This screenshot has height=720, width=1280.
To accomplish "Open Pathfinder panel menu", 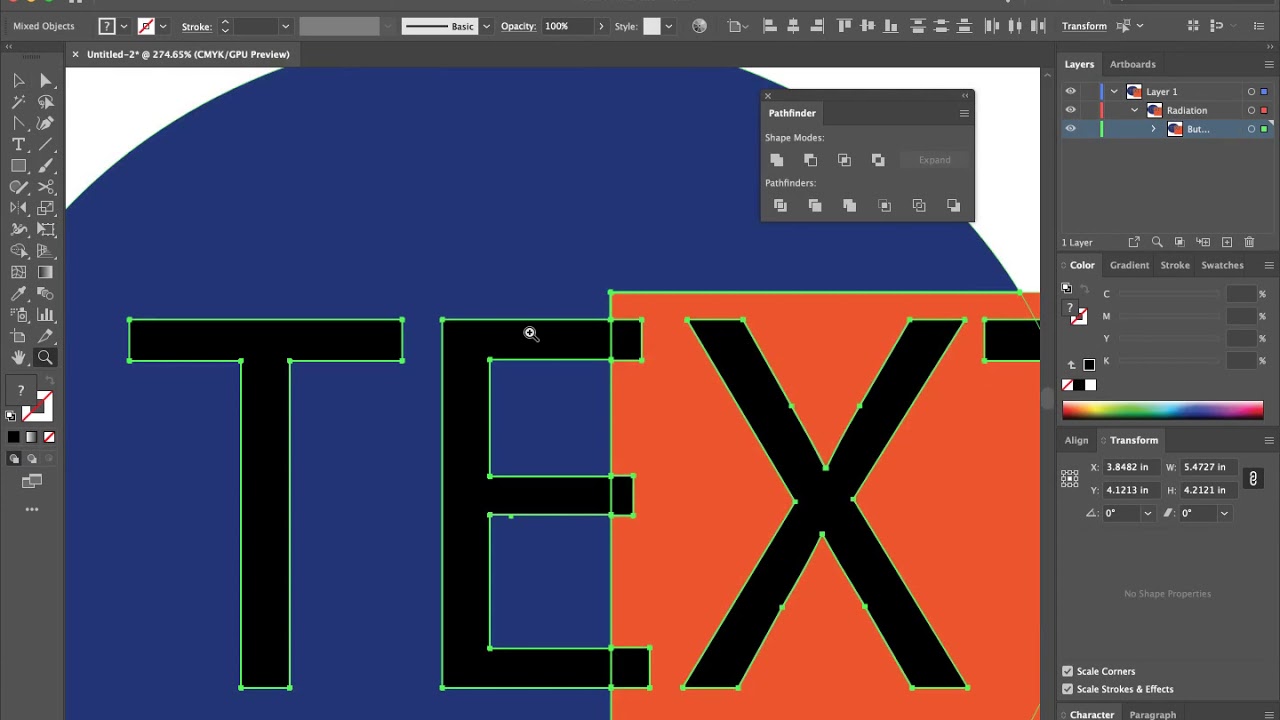I will 964,113.
